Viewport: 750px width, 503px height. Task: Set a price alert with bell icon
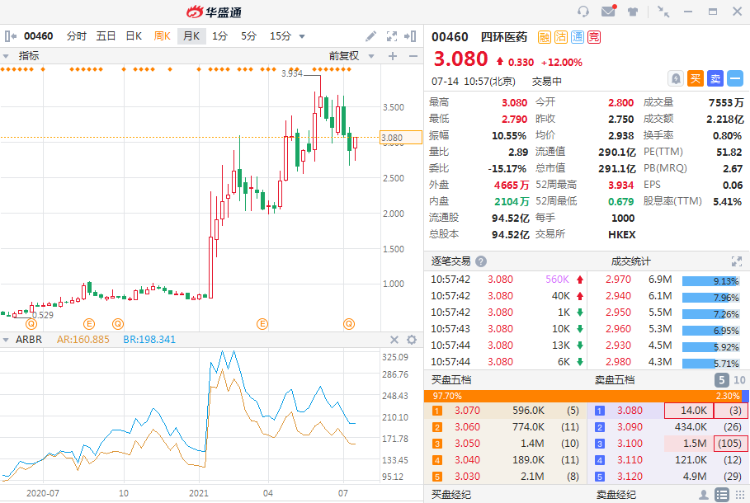(x=675, y=78)
